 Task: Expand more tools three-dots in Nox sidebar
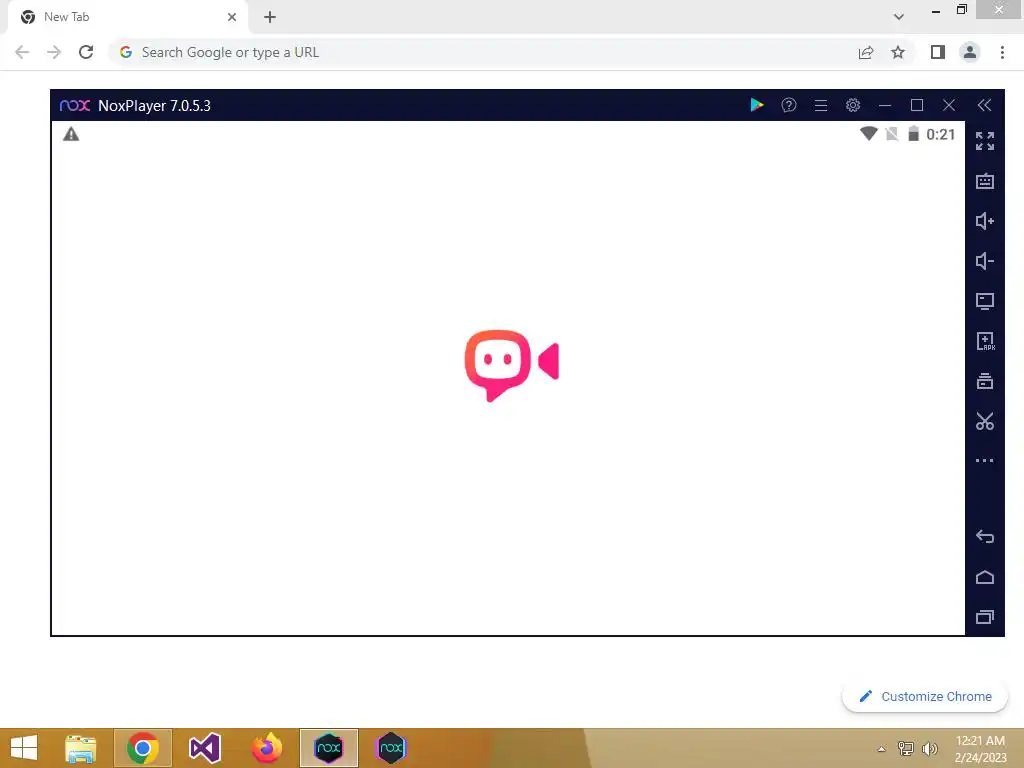coord(984,460)
